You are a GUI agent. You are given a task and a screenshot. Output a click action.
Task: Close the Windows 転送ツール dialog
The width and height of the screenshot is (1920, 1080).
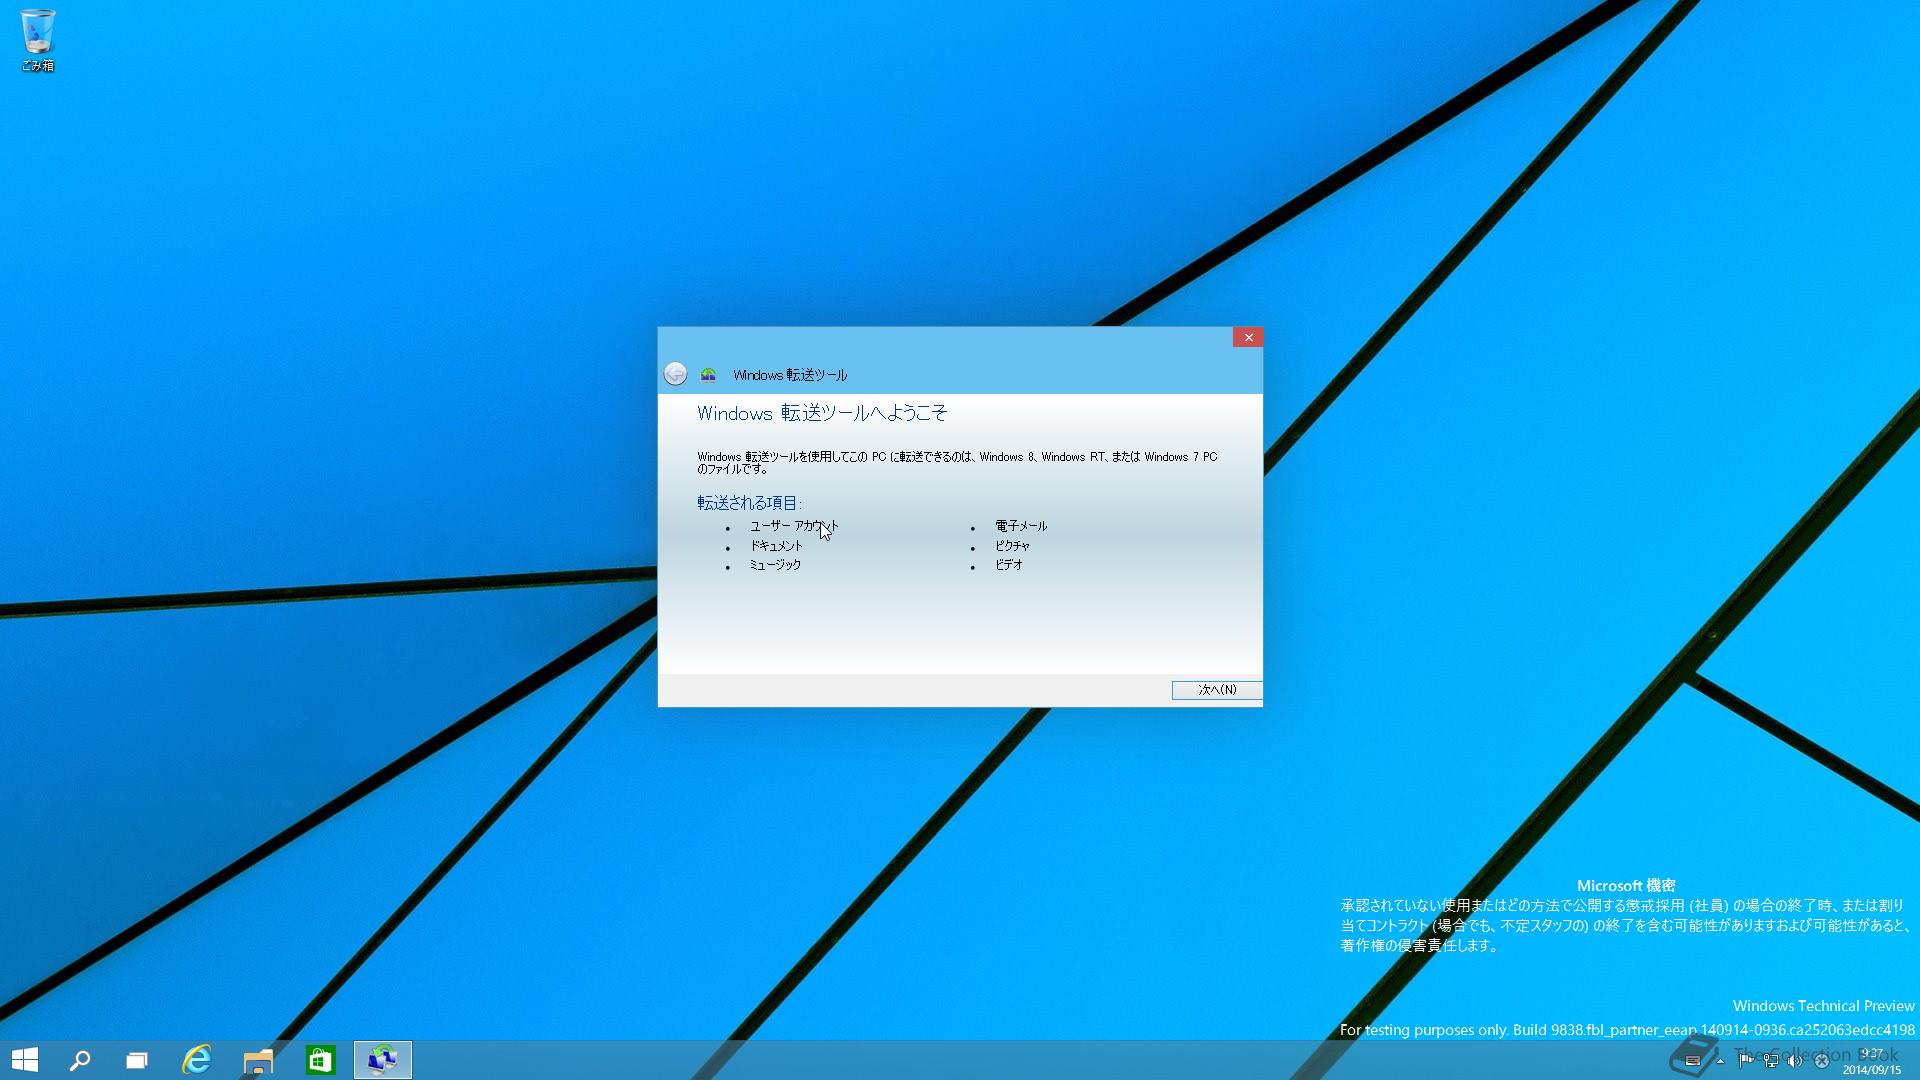[x=1248, y=337]
